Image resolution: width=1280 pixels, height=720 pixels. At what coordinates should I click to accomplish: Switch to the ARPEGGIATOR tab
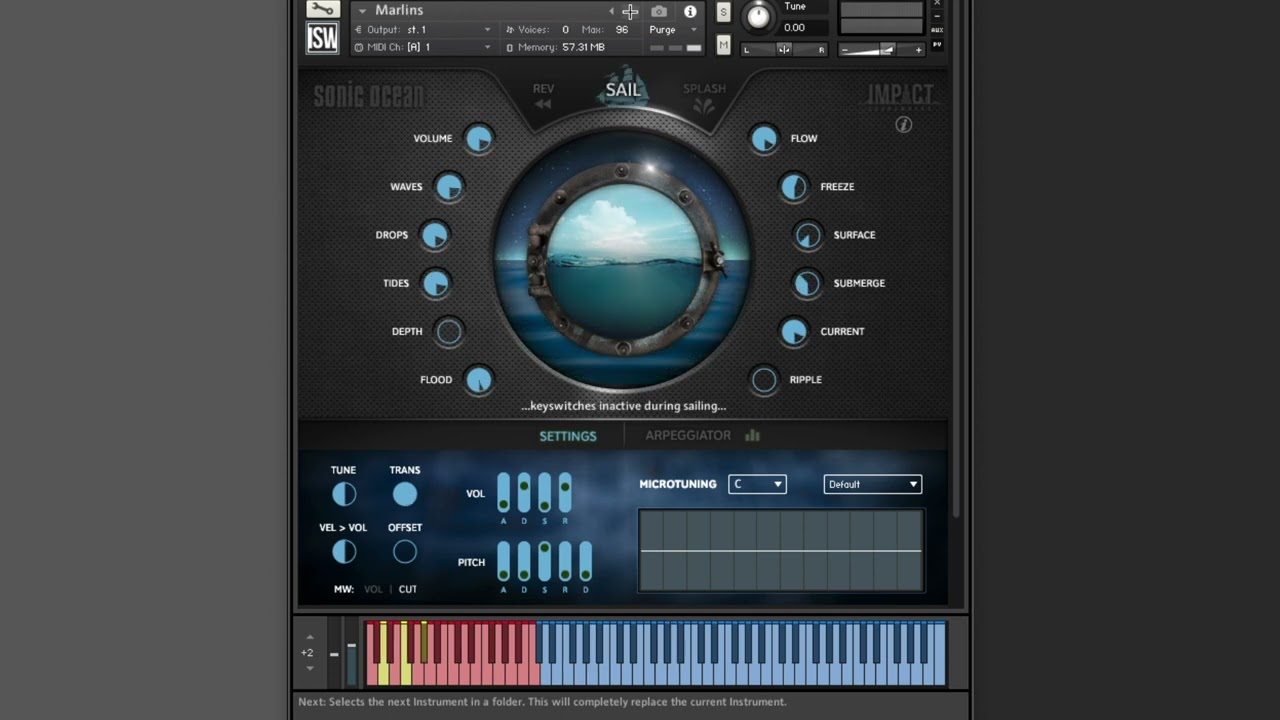tap(688, 435)
